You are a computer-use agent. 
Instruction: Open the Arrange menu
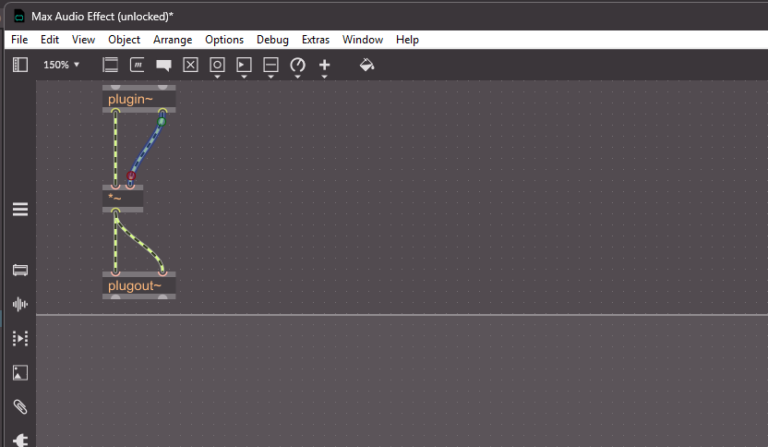point(172,40)
